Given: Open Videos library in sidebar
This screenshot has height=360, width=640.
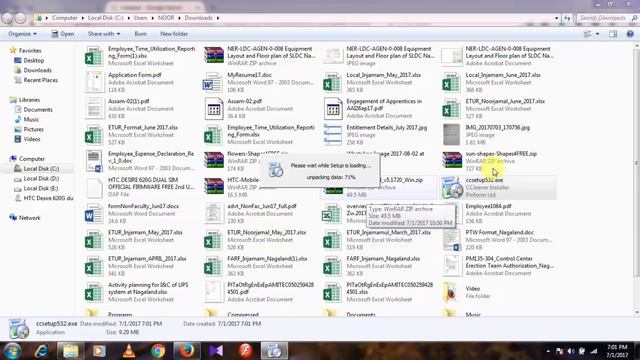Looking at the screenshot, I should click(32, 139).
